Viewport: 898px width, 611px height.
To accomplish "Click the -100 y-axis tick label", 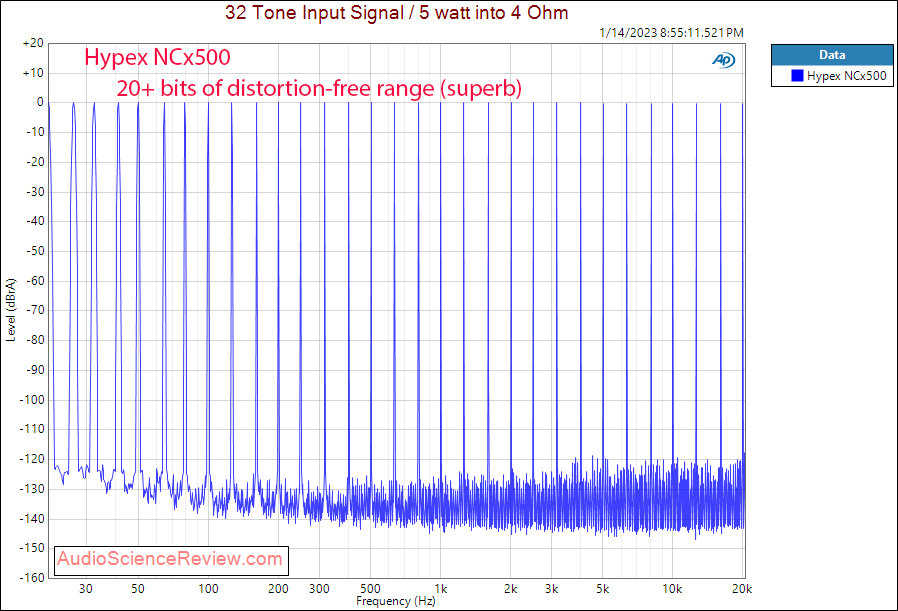I will [33, 399].
